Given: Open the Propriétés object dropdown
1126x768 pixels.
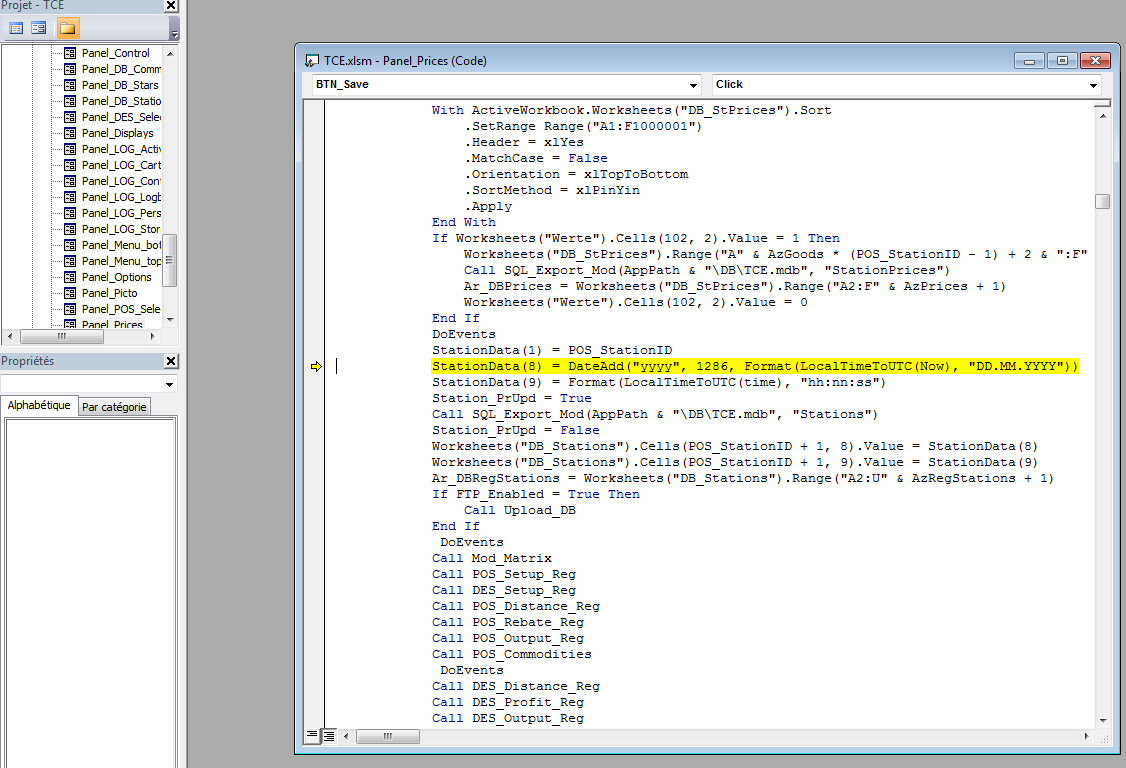Looking at the screenshot, I should click(169, 384).
